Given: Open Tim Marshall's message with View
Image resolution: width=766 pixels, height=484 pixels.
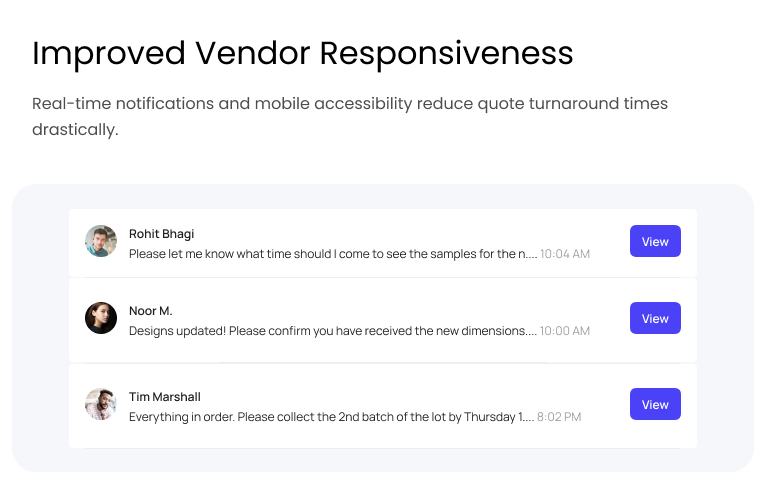Looking at the screenshot, I should tap(655, 404).
